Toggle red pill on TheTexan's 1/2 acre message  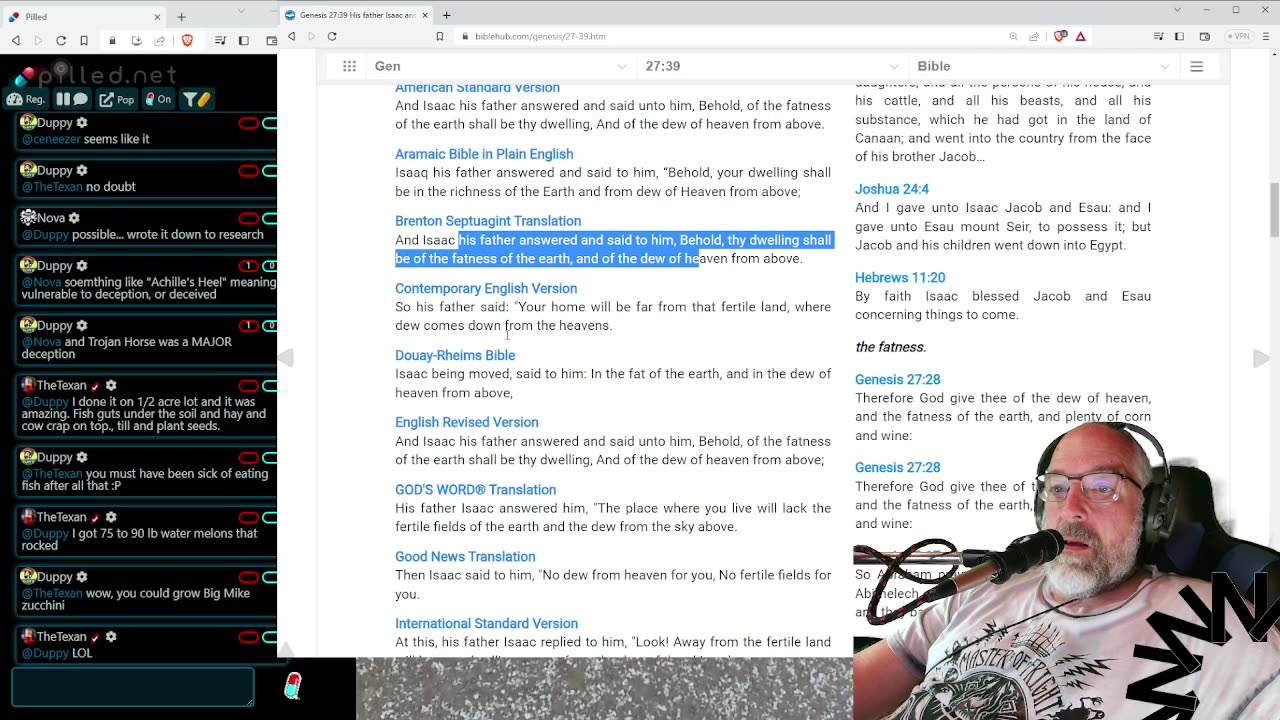pos(248,386)
